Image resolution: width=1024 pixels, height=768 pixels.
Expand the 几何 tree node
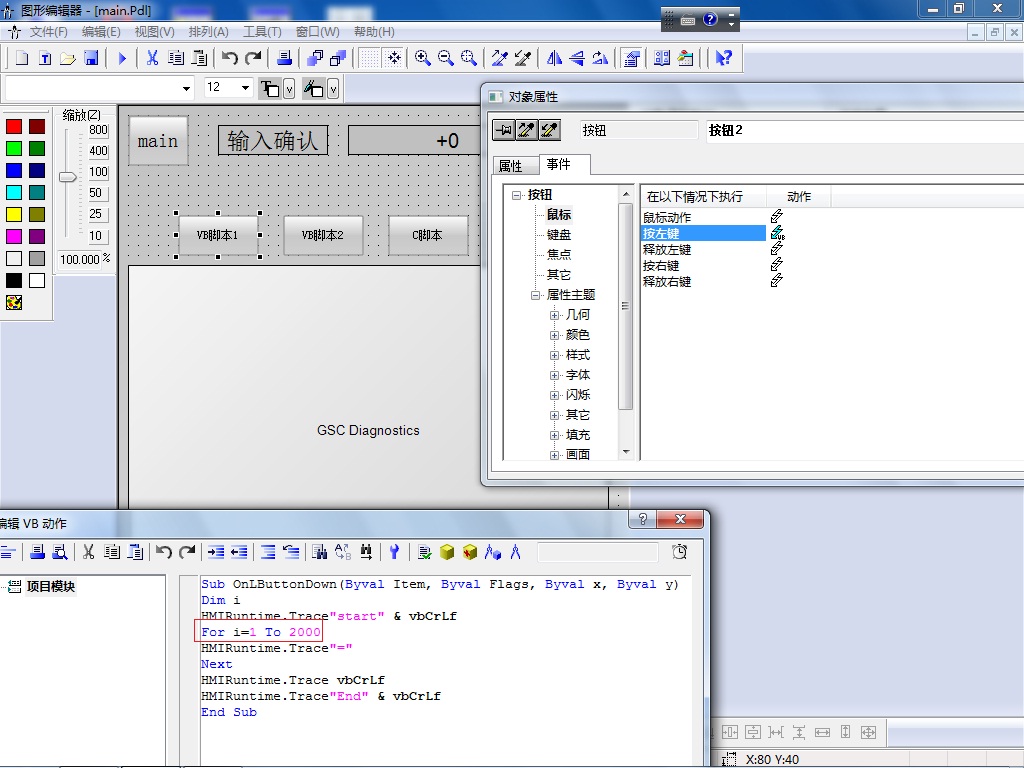coord(554,315)
